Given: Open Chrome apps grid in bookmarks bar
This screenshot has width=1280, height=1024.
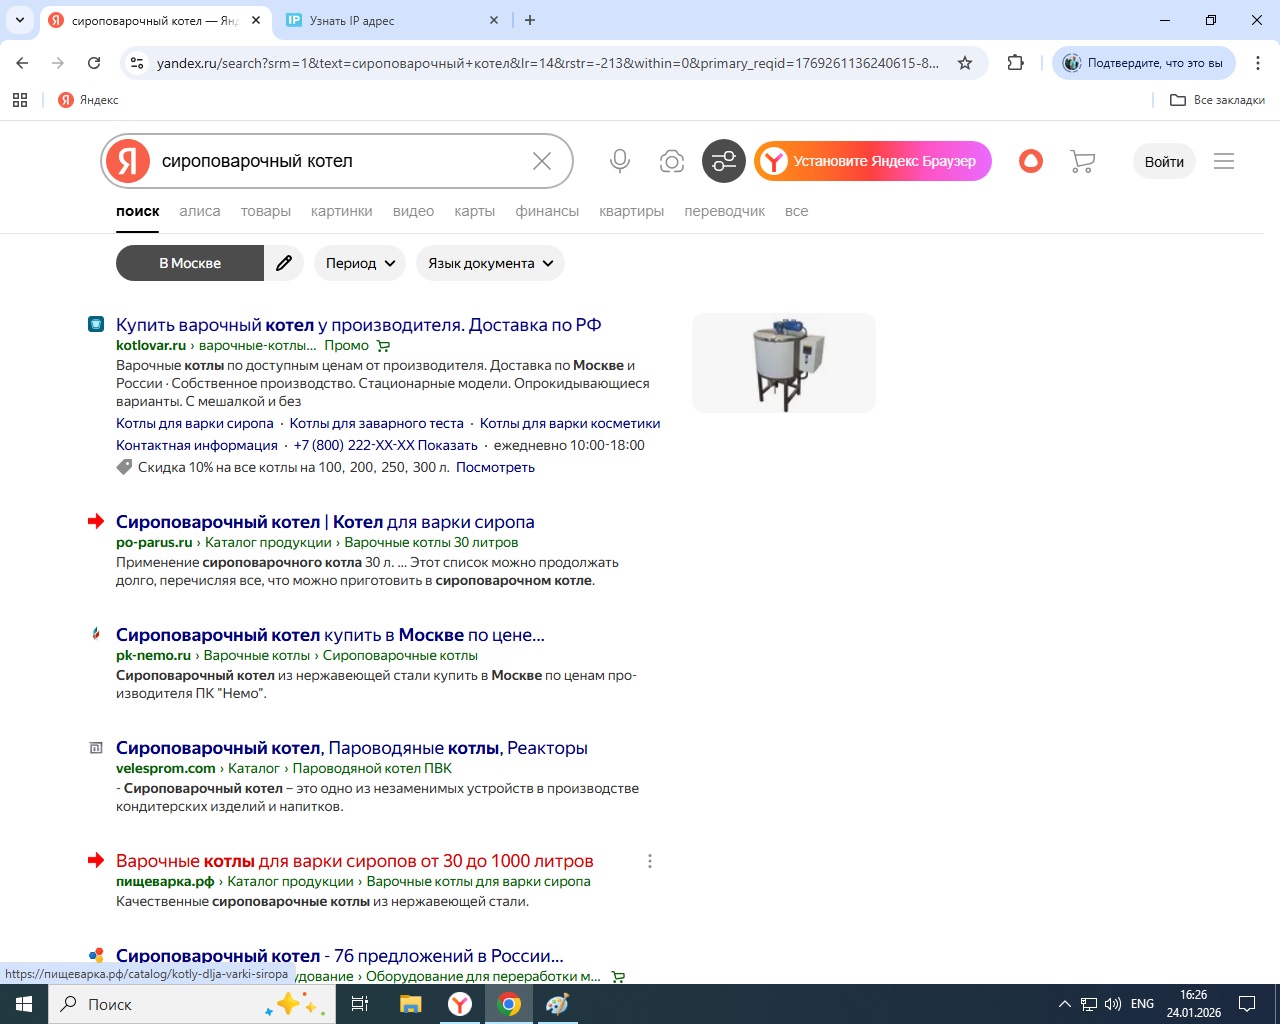Looking at the screenshot, I should [x=20, y=100].
